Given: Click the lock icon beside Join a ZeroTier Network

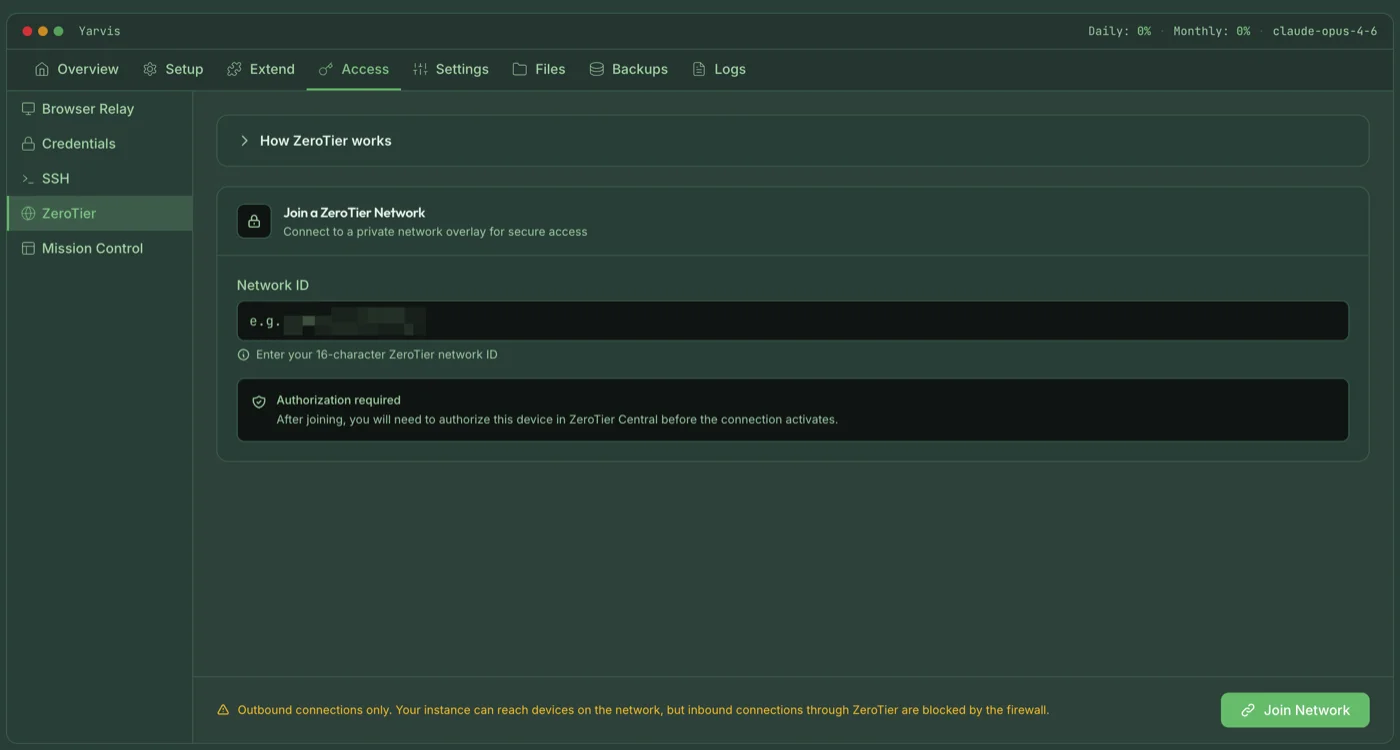Looking at the screenshot, I should tap(254, 221).
